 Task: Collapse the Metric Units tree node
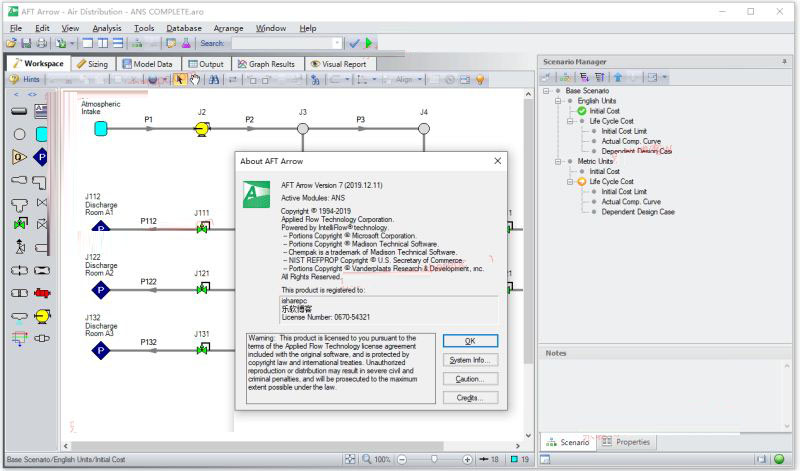[558, 161]
